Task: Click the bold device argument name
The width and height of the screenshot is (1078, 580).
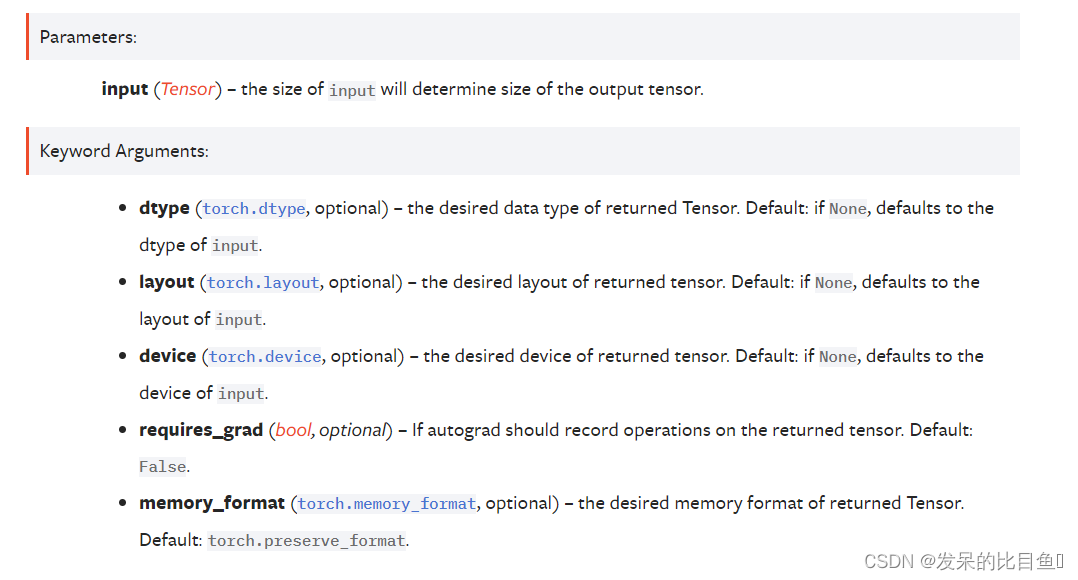Action: pos(168,356)
